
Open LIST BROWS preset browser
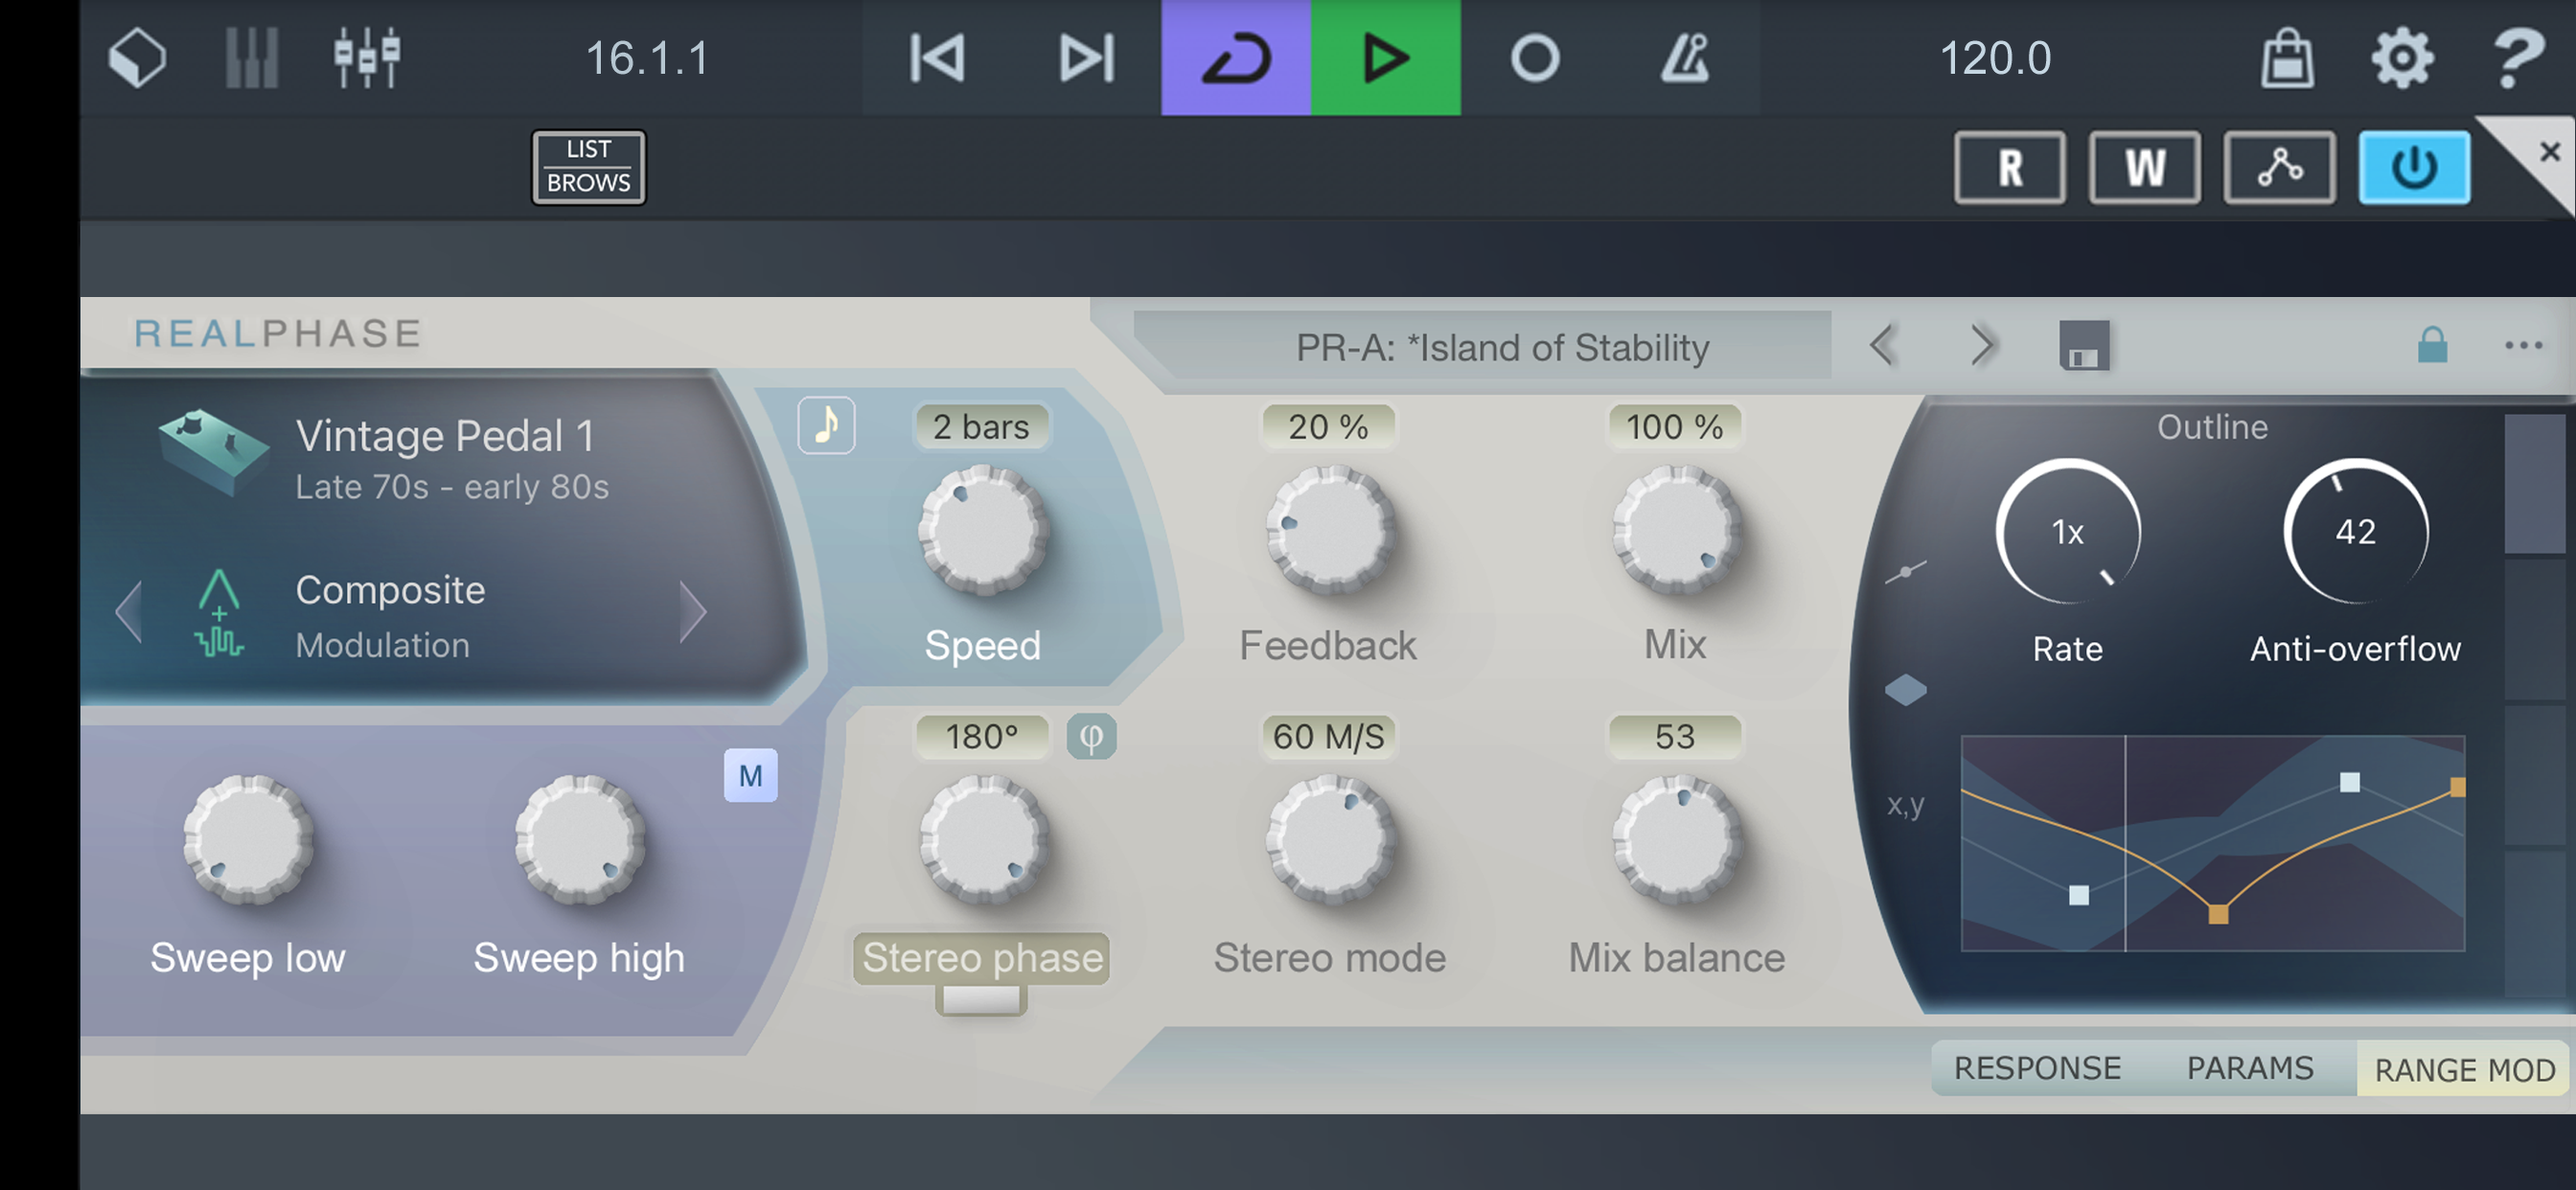(588, 167)
